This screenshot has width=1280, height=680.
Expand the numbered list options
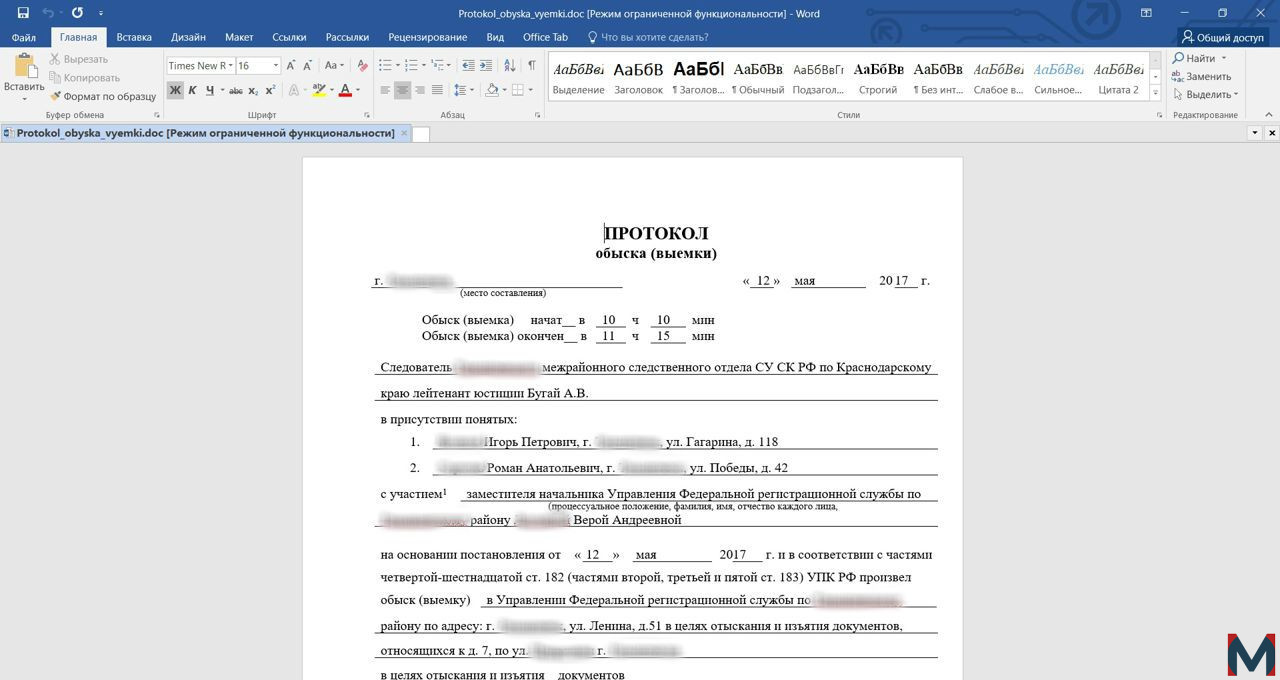[423, 66]
